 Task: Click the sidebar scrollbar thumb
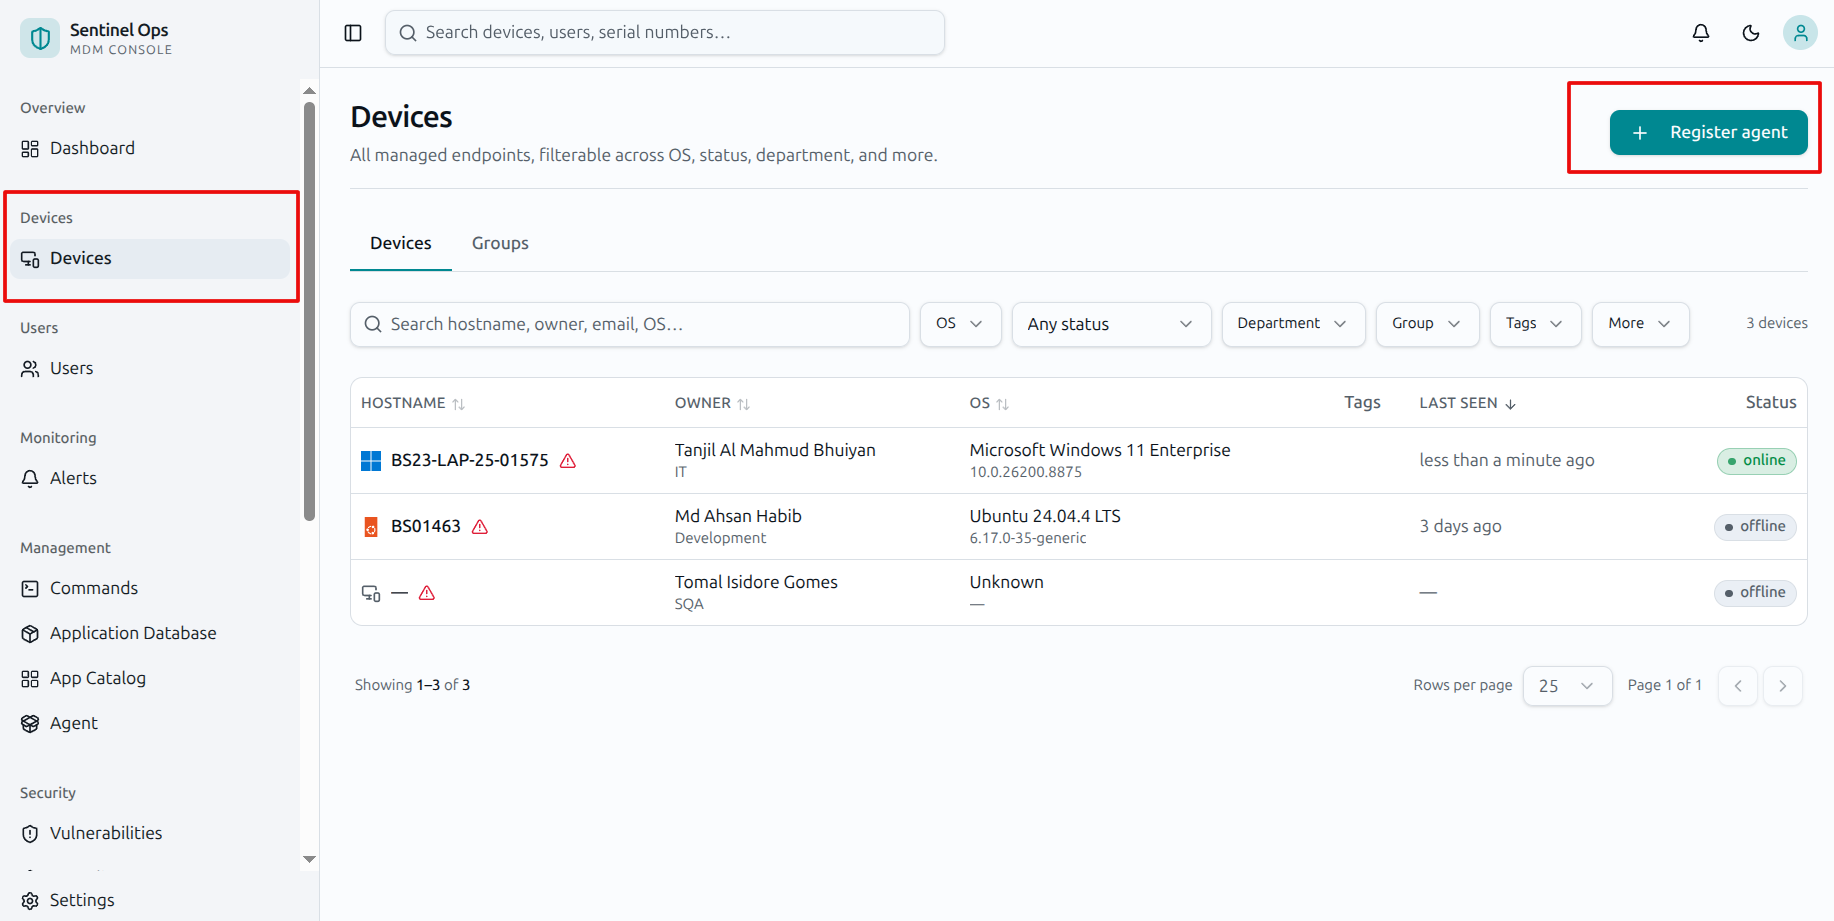coord(309,311)
